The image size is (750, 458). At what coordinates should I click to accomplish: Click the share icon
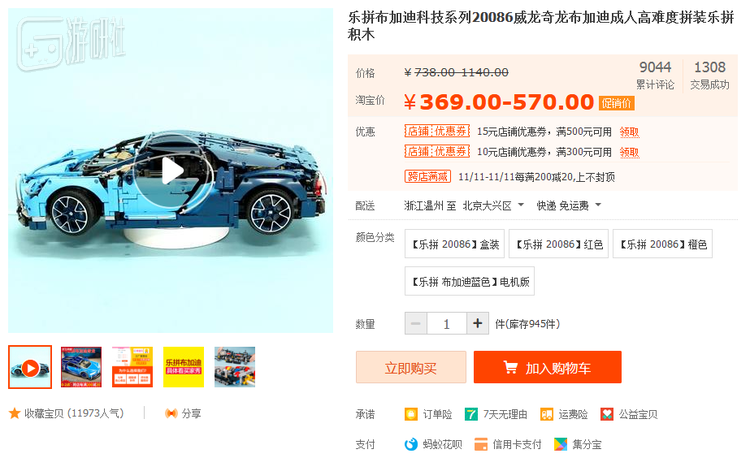click(171, 413)
